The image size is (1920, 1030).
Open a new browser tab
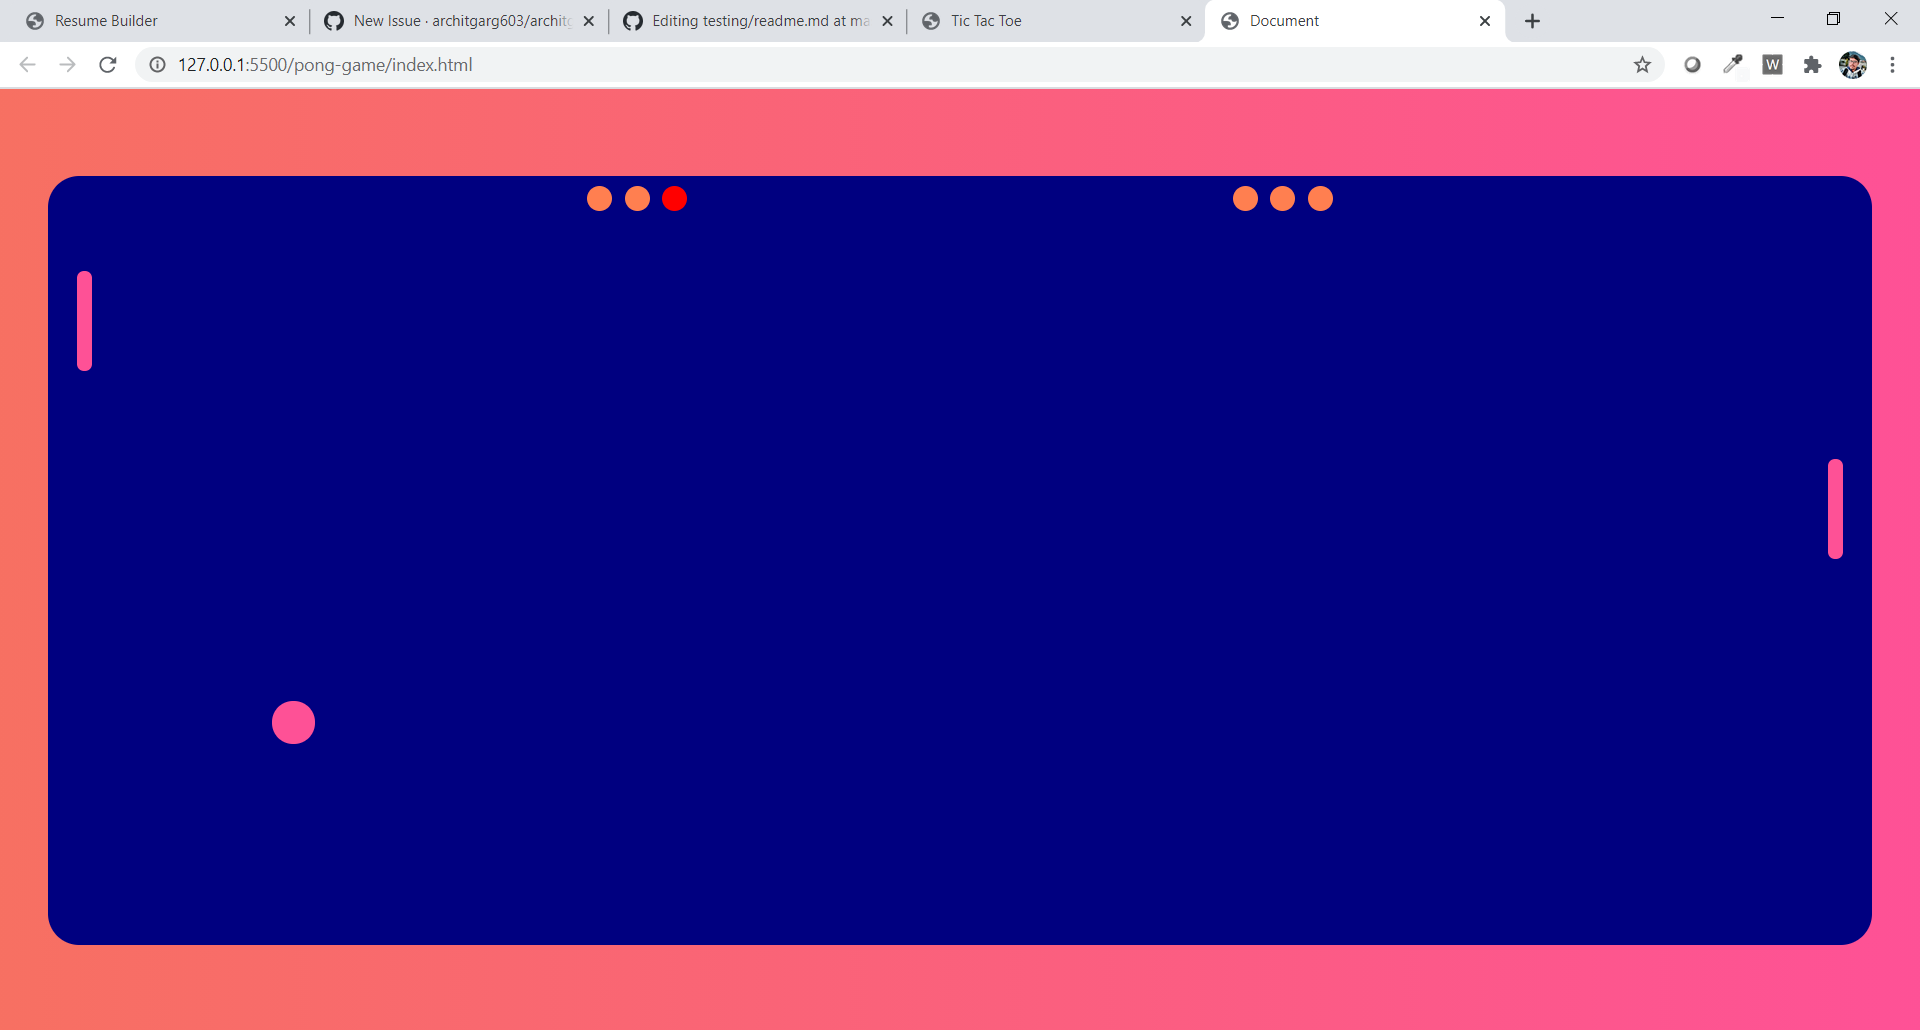[x=1533, y=20]
